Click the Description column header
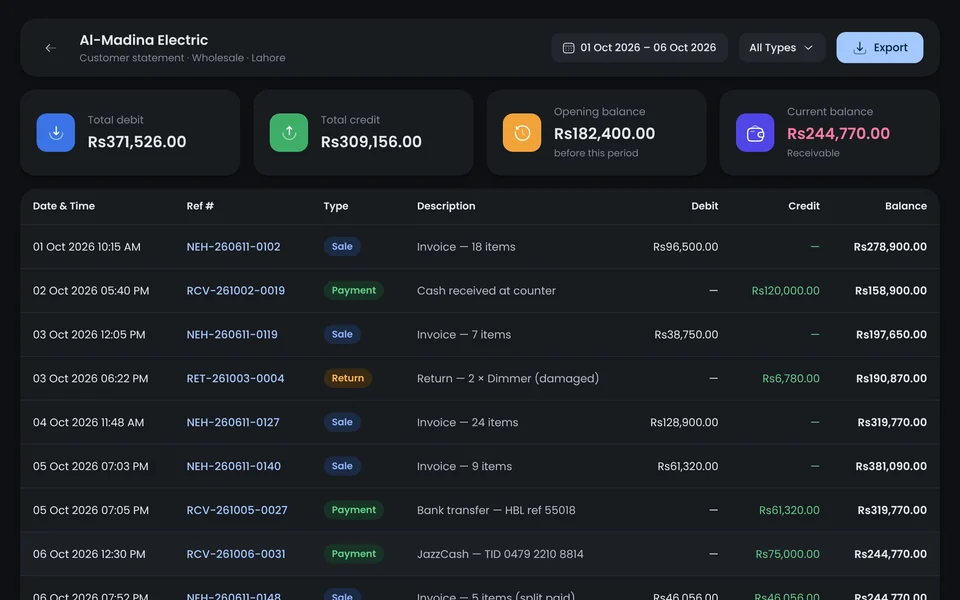The height and width of the screenshot is (600, 960). pyautogui.click(x=446, y=206)
